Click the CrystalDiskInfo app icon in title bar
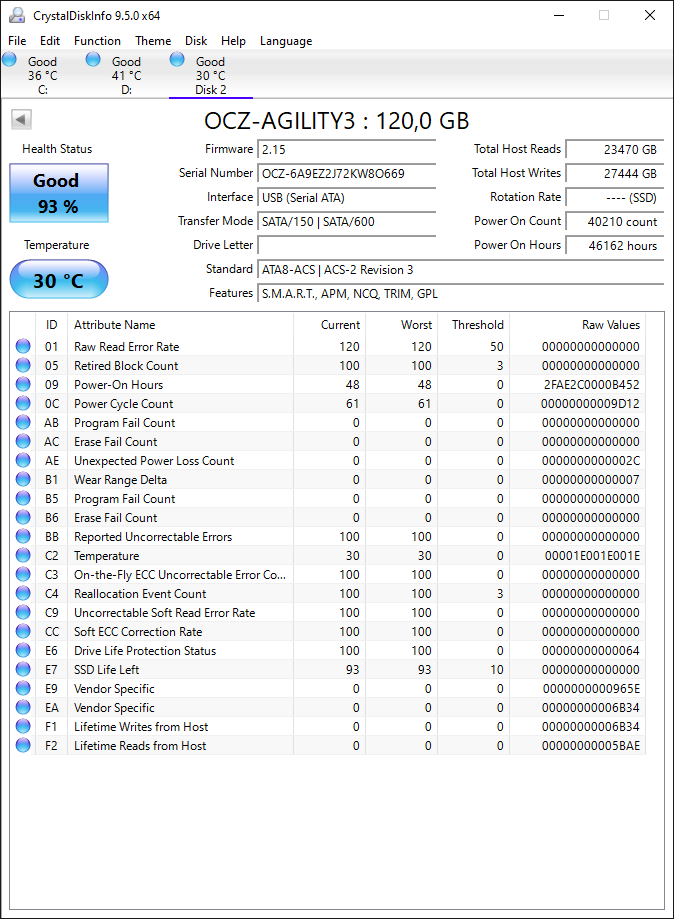Image resolution: width=674 pixels, height=919 pixels. pos(17,15)
